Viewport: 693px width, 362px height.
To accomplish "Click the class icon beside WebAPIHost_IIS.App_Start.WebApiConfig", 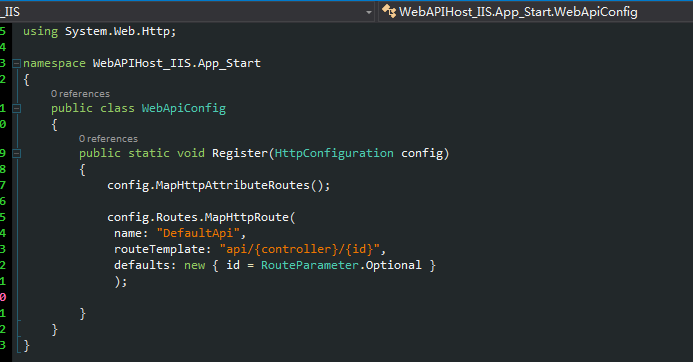I will 389,11.
